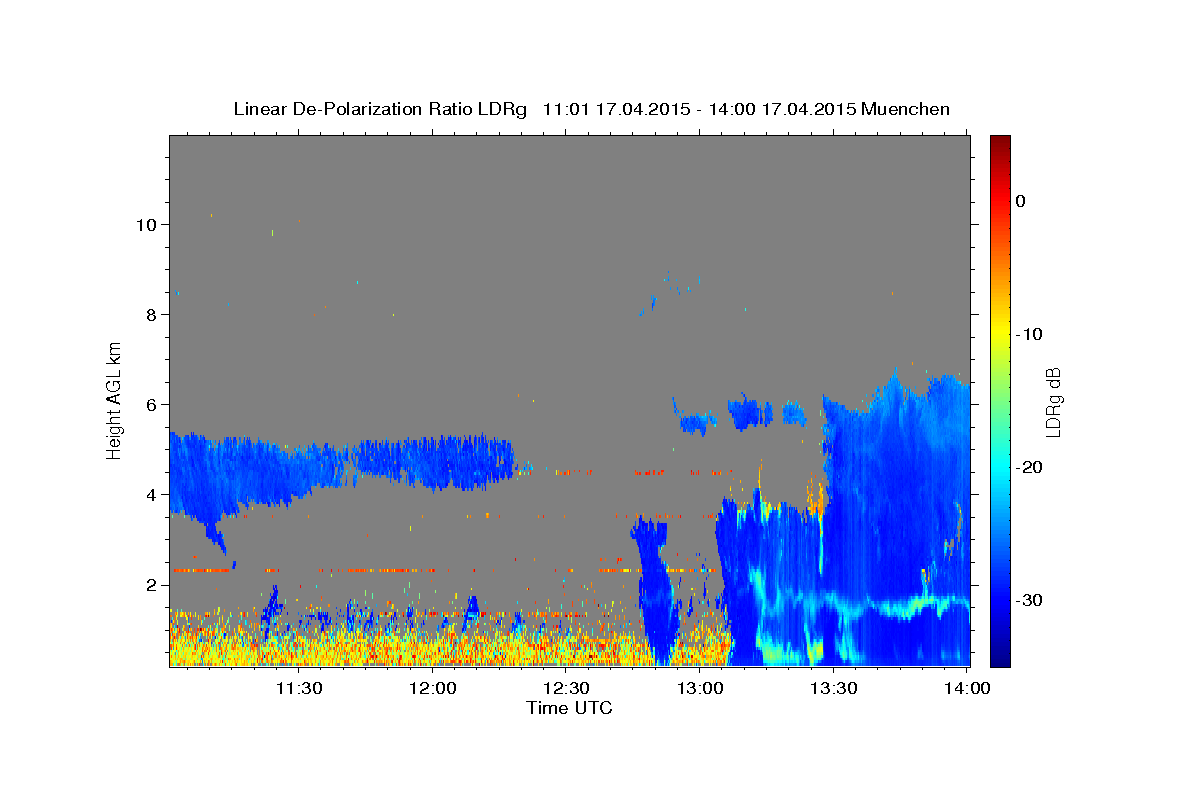This screenshot has height=800, width=1200.
Task: Click the '14:00' time axis label
Action: (x=967, y=688)
